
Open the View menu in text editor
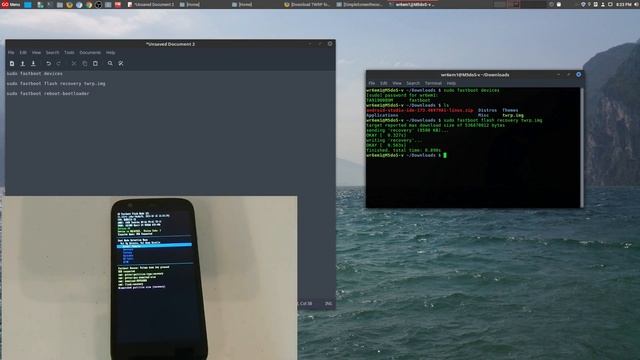(36, 53)
